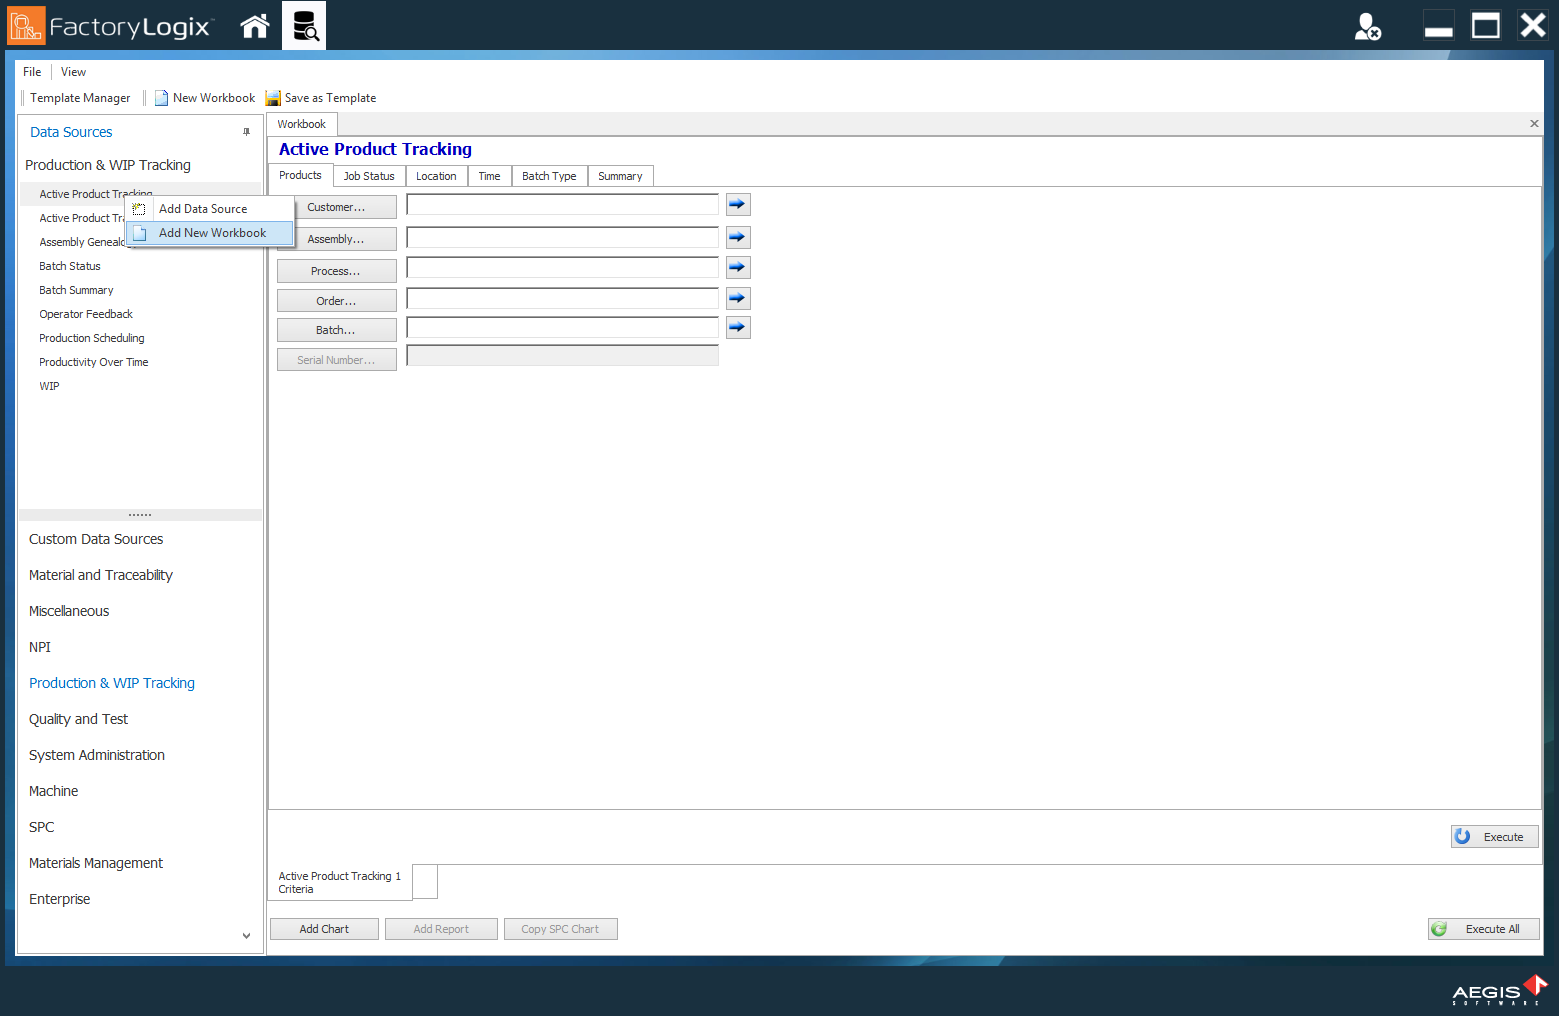Click the New Workbook page icon on the toolbar
Viewport: 1559px width, 1016px height.
point(161,97)
